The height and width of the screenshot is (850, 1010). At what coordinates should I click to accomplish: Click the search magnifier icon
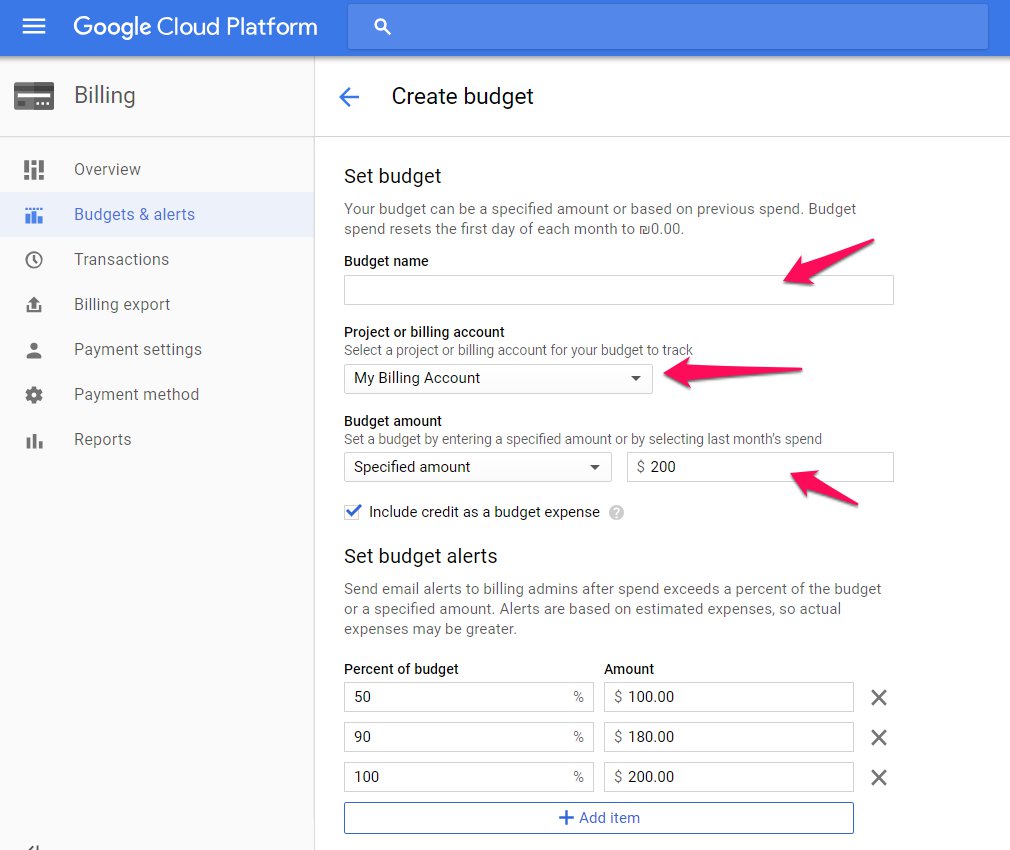click(x=382, y=27)
